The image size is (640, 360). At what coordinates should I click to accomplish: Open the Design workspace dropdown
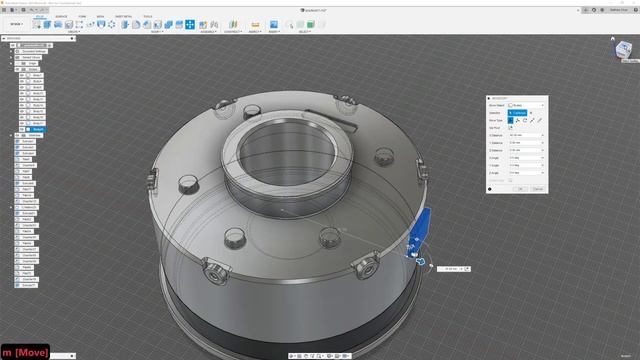(17, 24)
